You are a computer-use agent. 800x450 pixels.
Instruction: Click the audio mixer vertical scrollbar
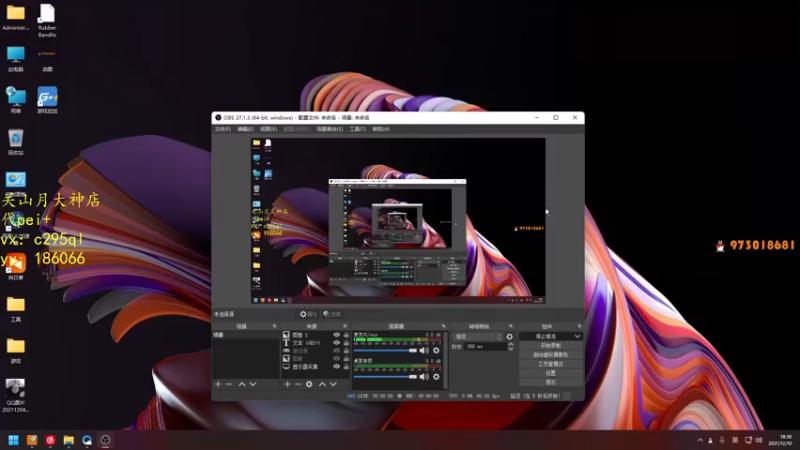(x=445, y=360)
